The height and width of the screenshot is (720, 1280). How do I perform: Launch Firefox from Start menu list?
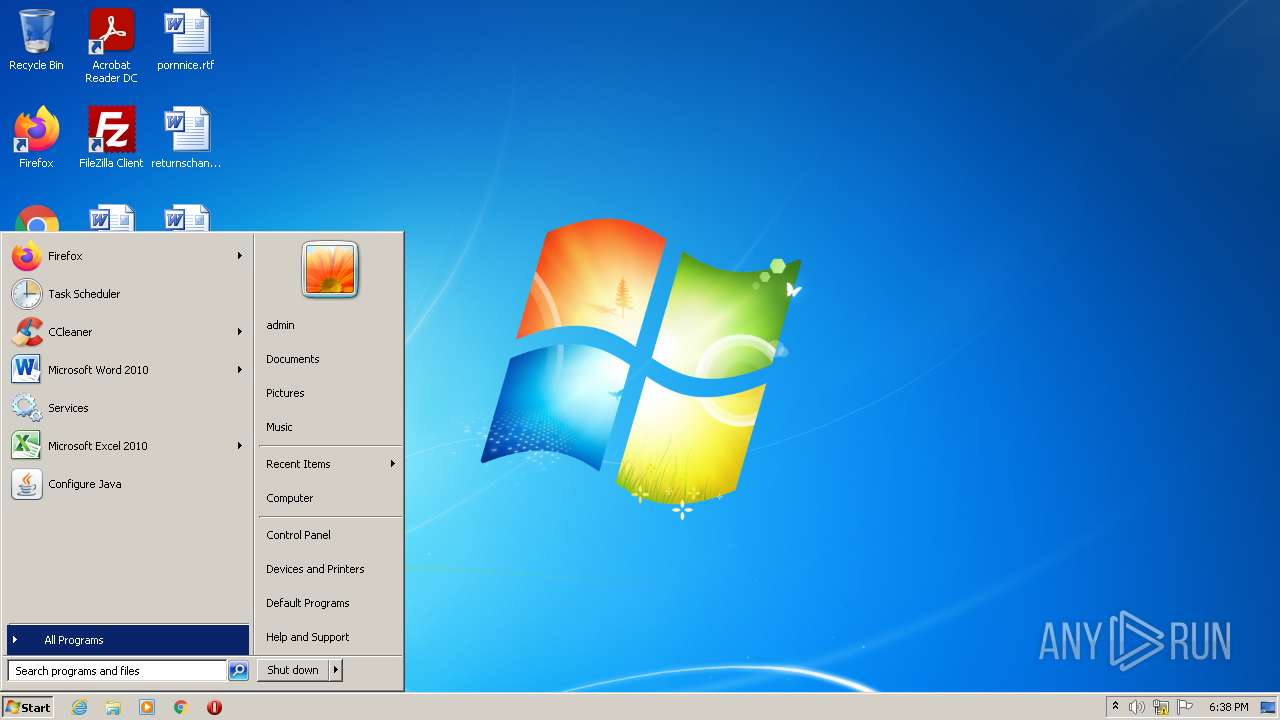[127, 256]
